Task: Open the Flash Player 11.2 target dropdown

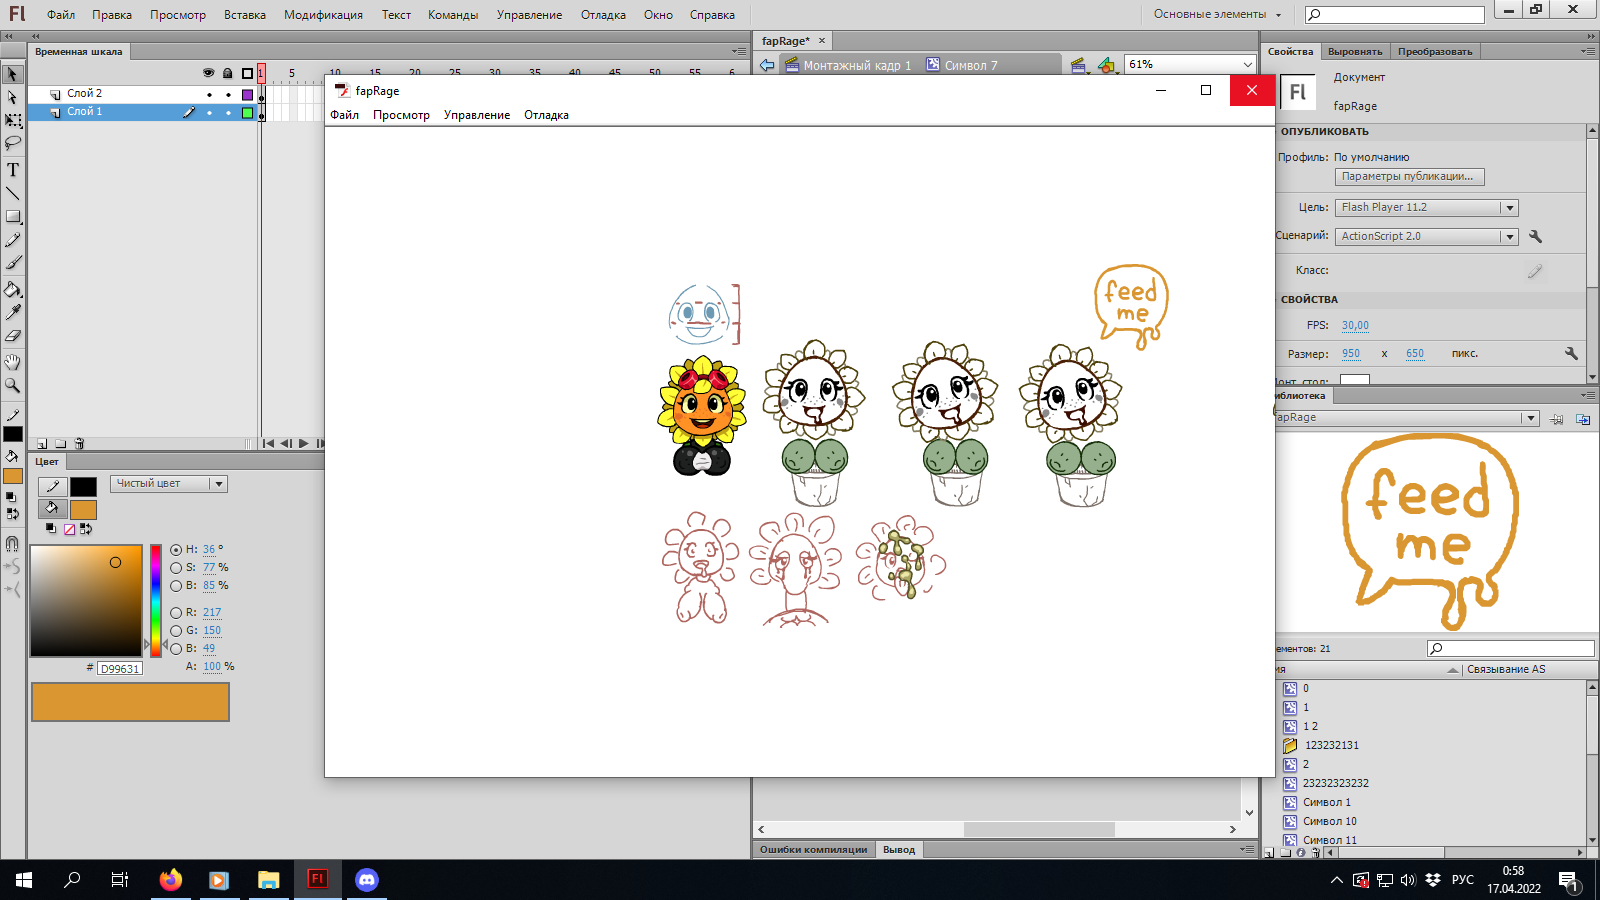Action: pyautogui.click(x=1427, y=208)
